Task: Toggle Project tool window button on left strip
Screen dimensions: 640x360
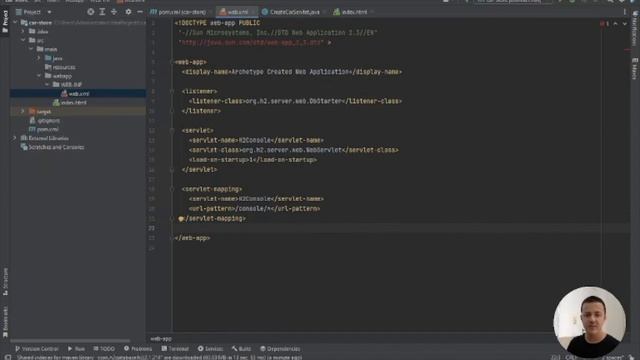Action: click(5, 21)
